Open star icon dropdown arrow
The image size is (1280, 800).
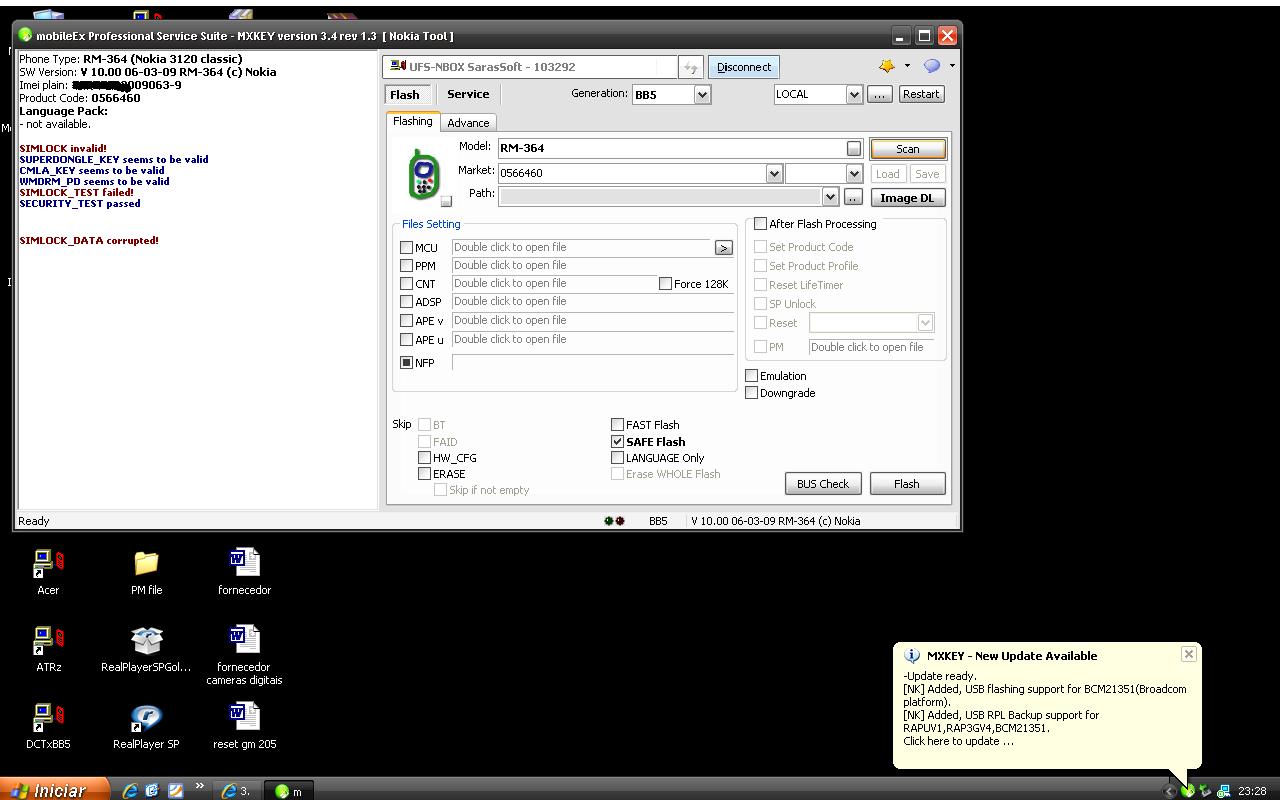pyautogui.click(x=907, y=66)
